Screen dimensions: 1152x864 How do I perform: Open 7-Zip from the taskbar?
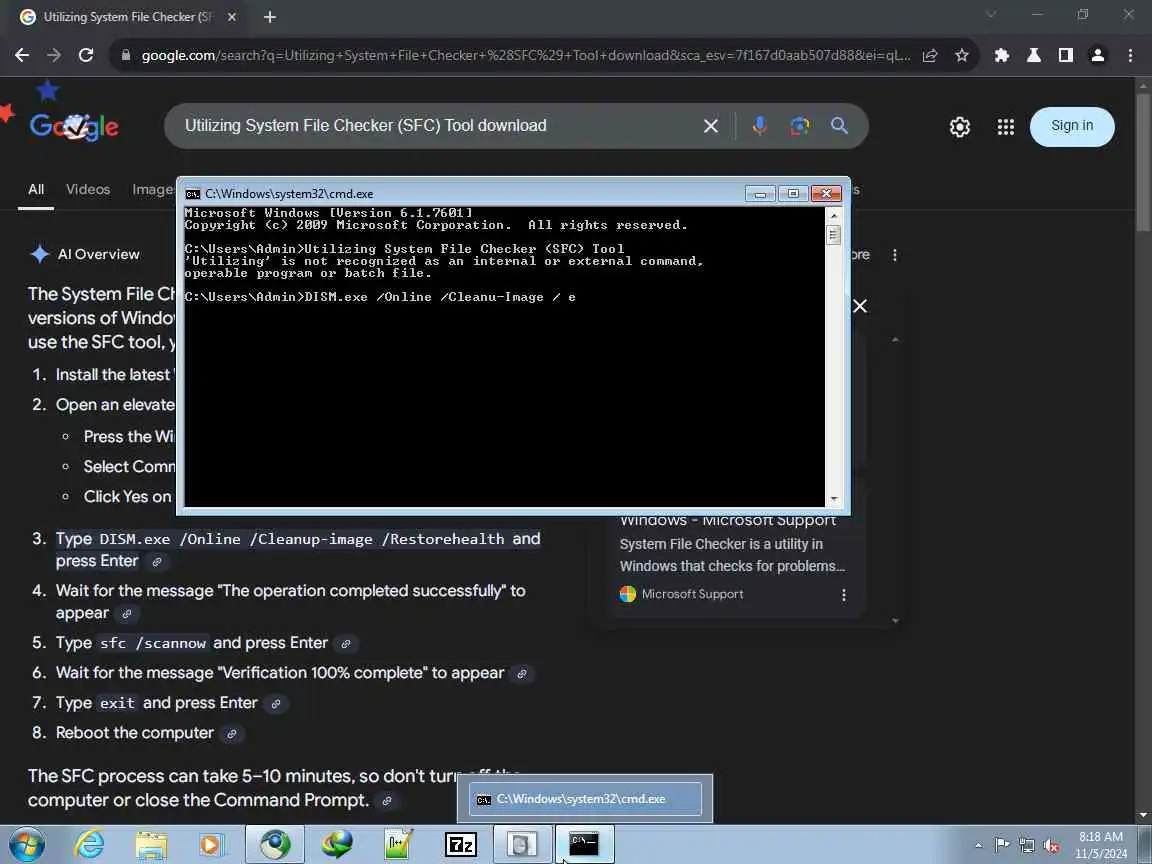tap(461, 845)
